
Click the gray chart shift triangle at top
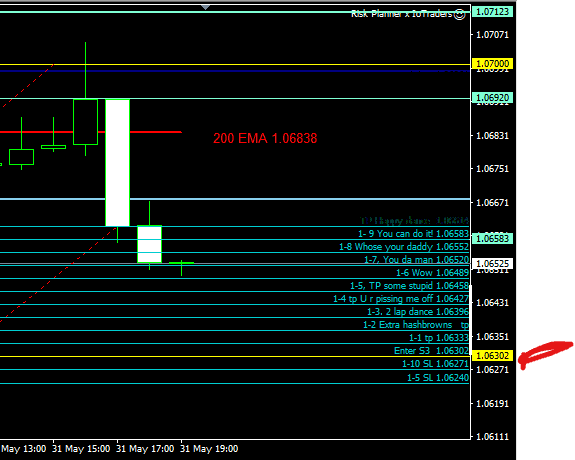(x=205, y=7)
